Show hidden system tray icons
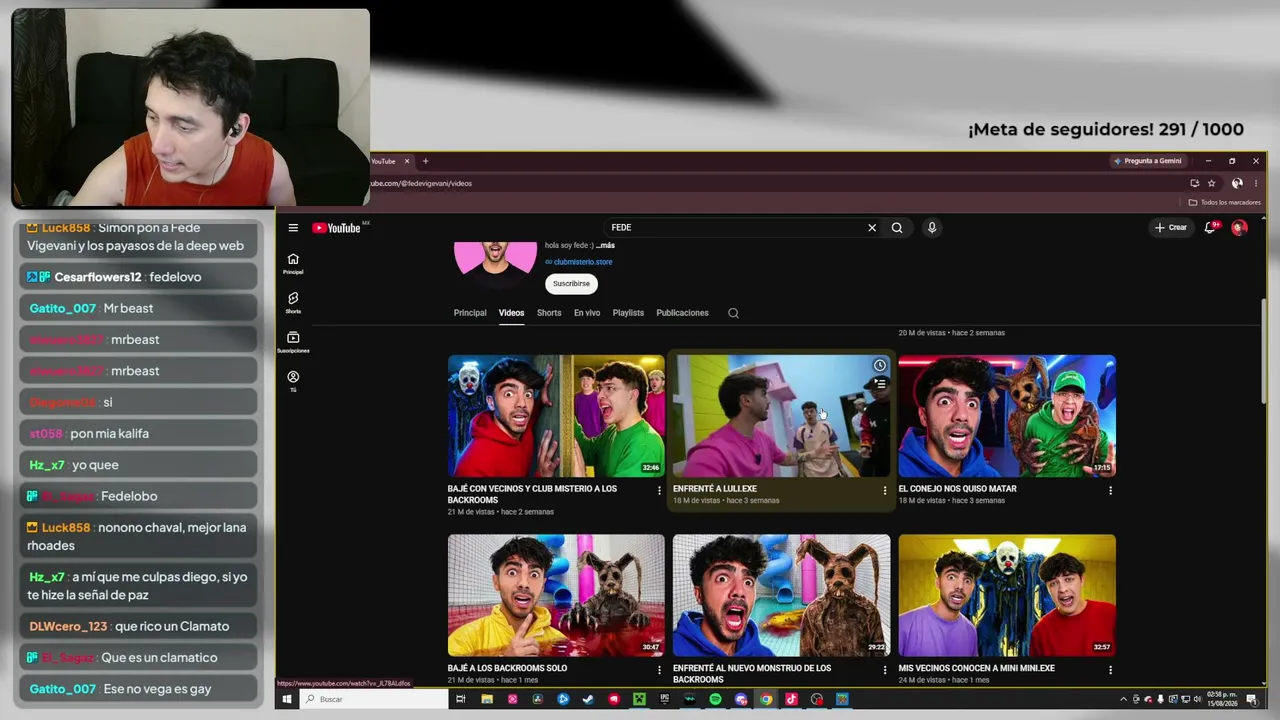Screen dimensions: 1280x720 (1123, 699)
